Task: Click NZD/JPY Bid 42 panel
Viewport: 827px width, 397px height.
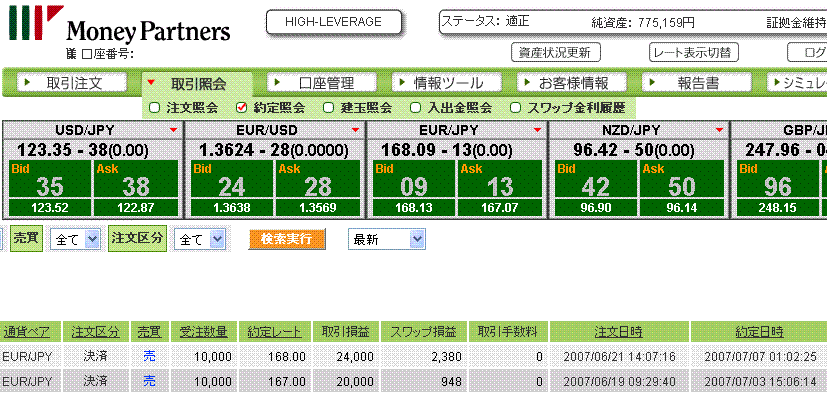Action: point(596,179)
